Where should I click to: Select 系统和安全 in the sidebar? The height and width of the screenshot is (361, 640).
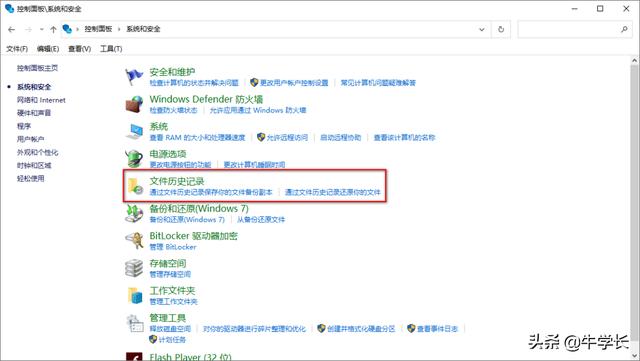click(x=34, y=87)
